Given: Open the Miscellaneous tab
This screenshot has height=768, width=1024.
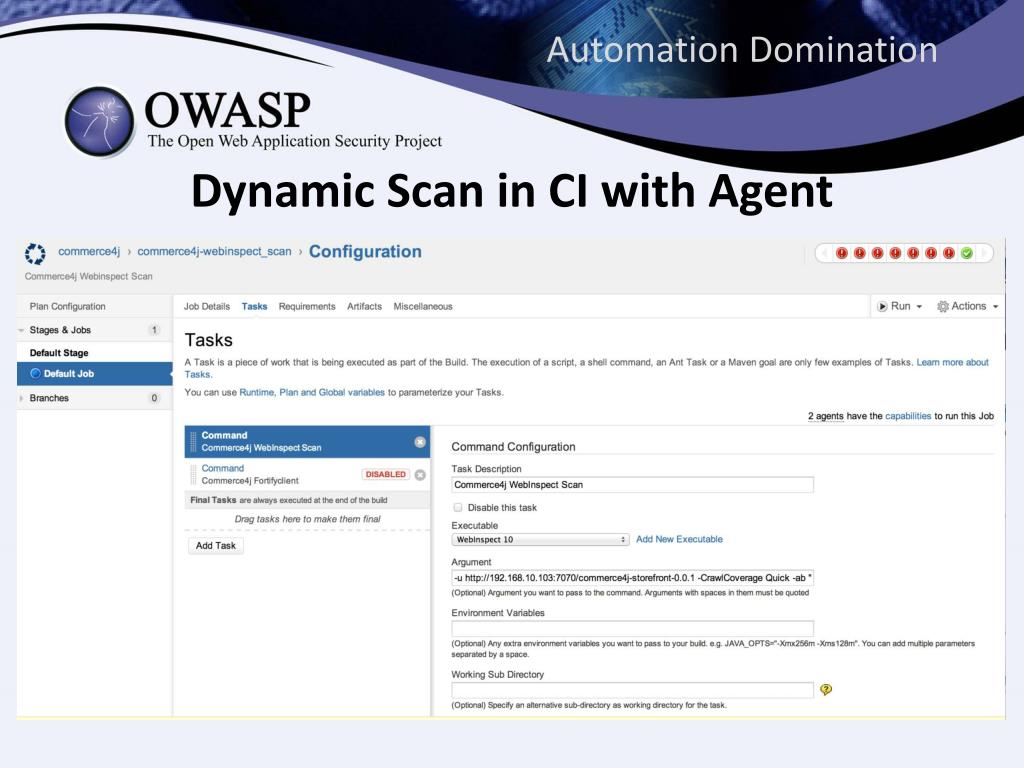Looking at the screenshot, I should [423, 306].
